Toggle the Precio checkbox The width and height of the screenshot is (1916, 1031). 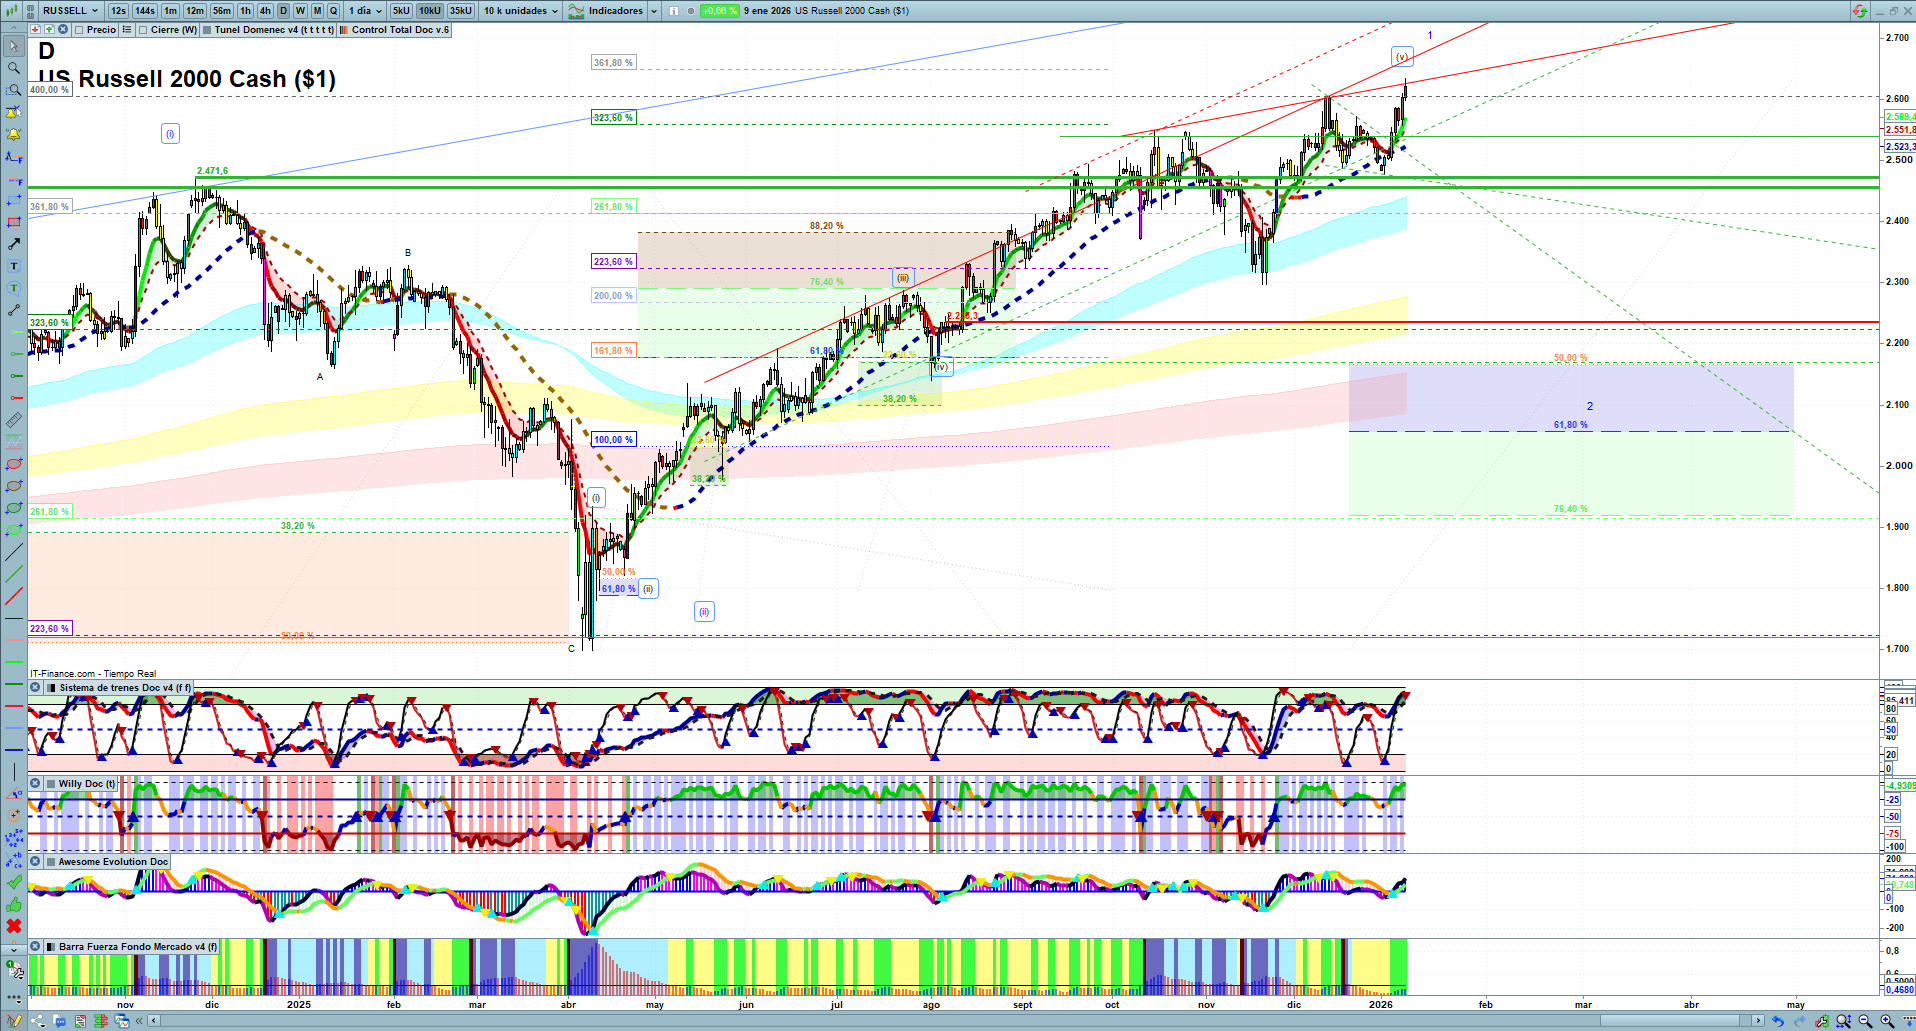[x=80, y=30]
